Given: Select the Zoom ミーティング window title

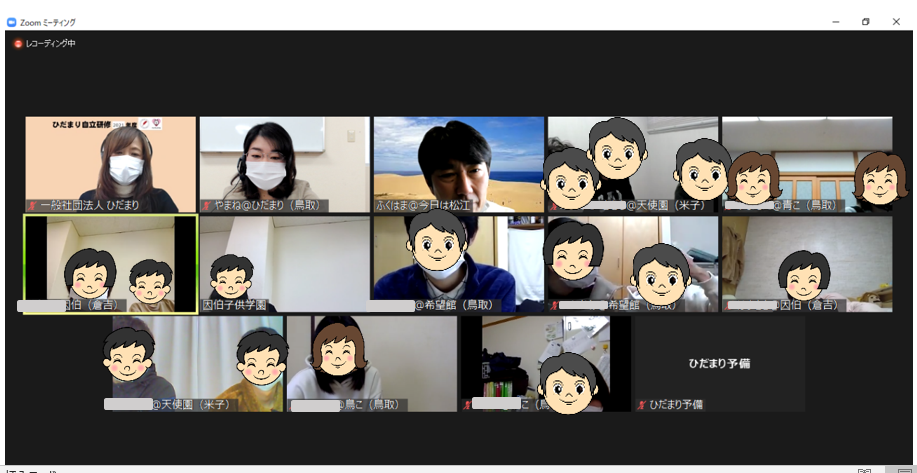Looking at the screenshot, I should click(x=48, y=22).
